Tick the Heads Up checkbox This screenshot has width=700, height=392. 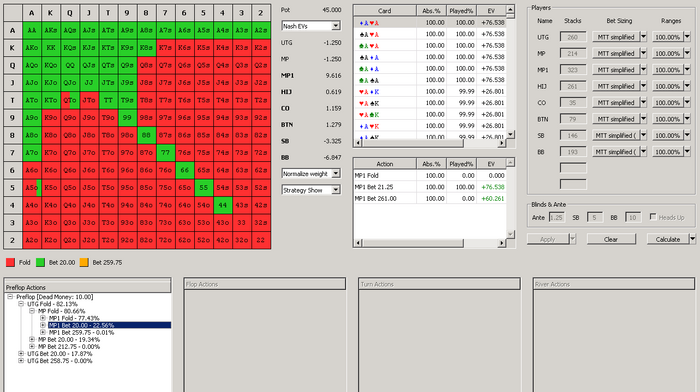tap(653, 217)
